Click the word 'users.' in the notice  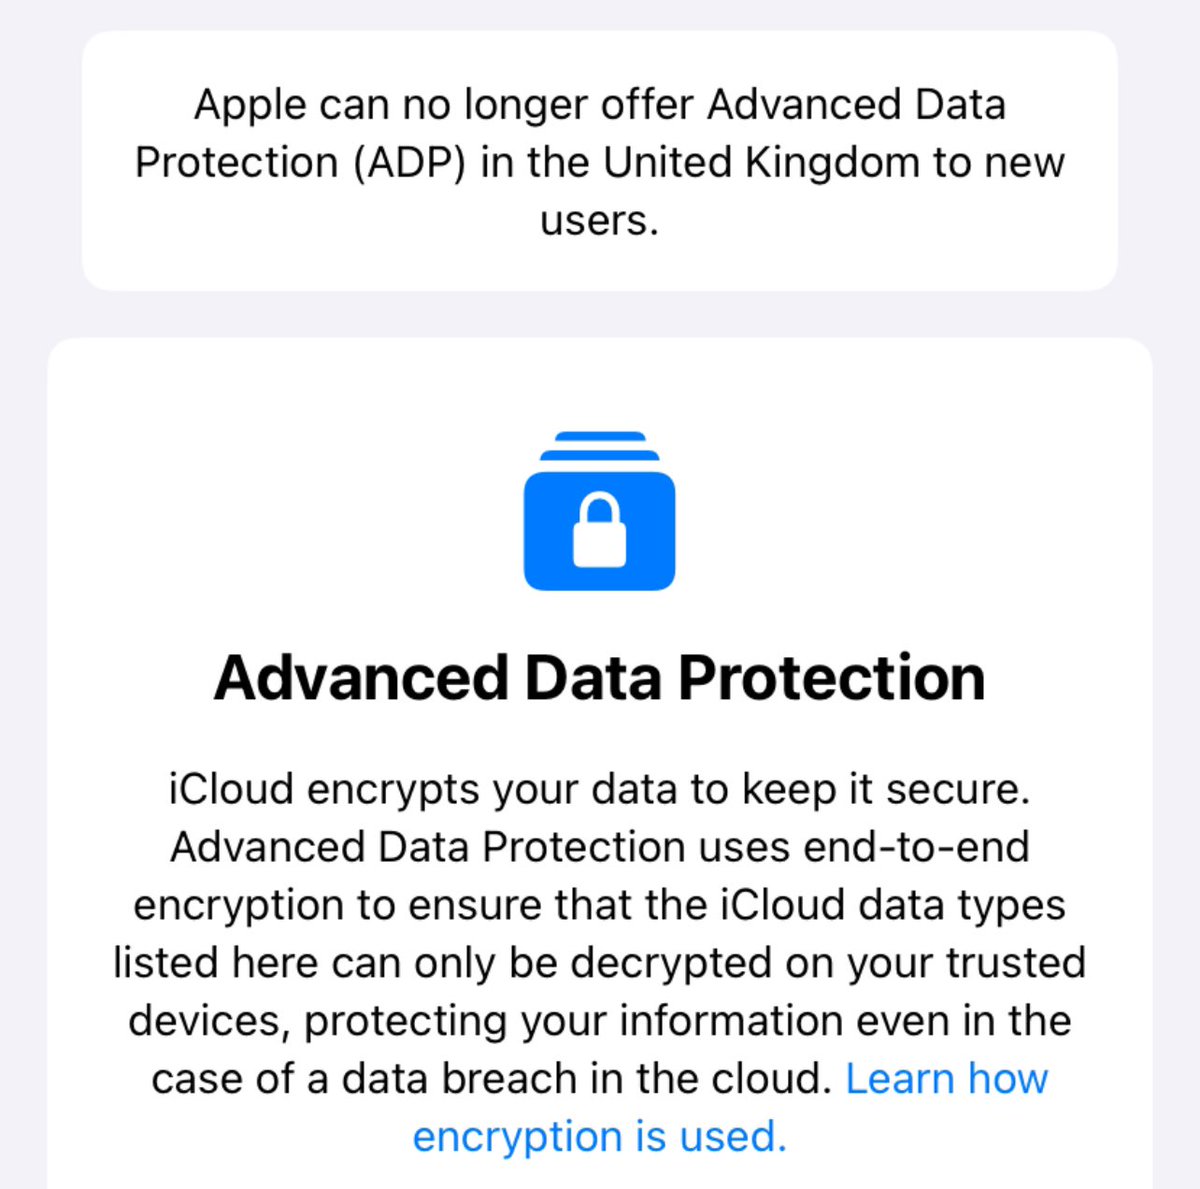click(x=599, y=221)
